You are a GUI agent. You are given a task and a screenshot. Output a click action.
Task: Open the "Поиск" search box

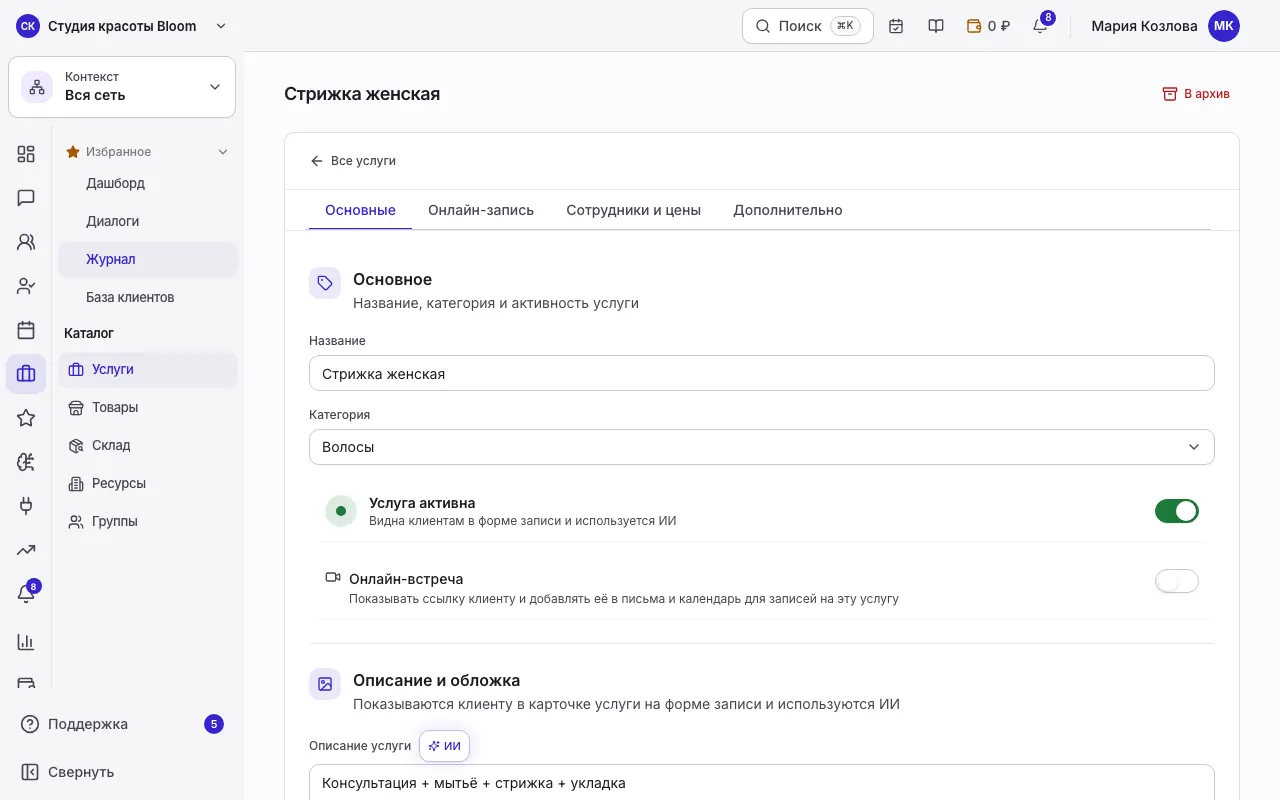[x=808, y=26]
